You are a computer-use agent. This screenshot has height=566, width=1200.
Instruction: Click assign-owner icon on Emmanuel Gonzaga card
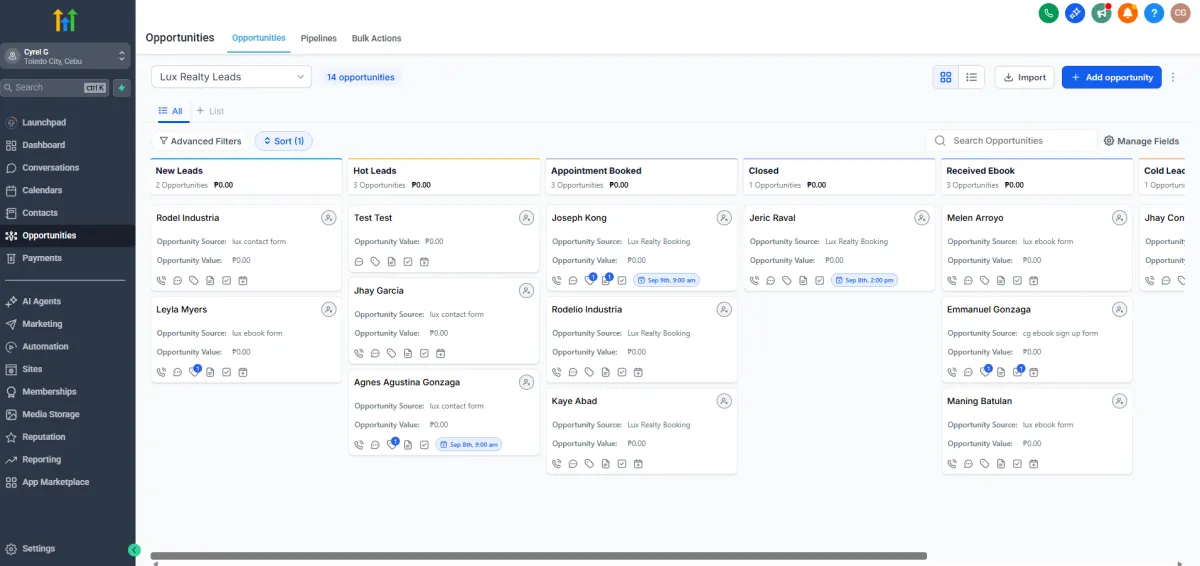[1120, 310]
